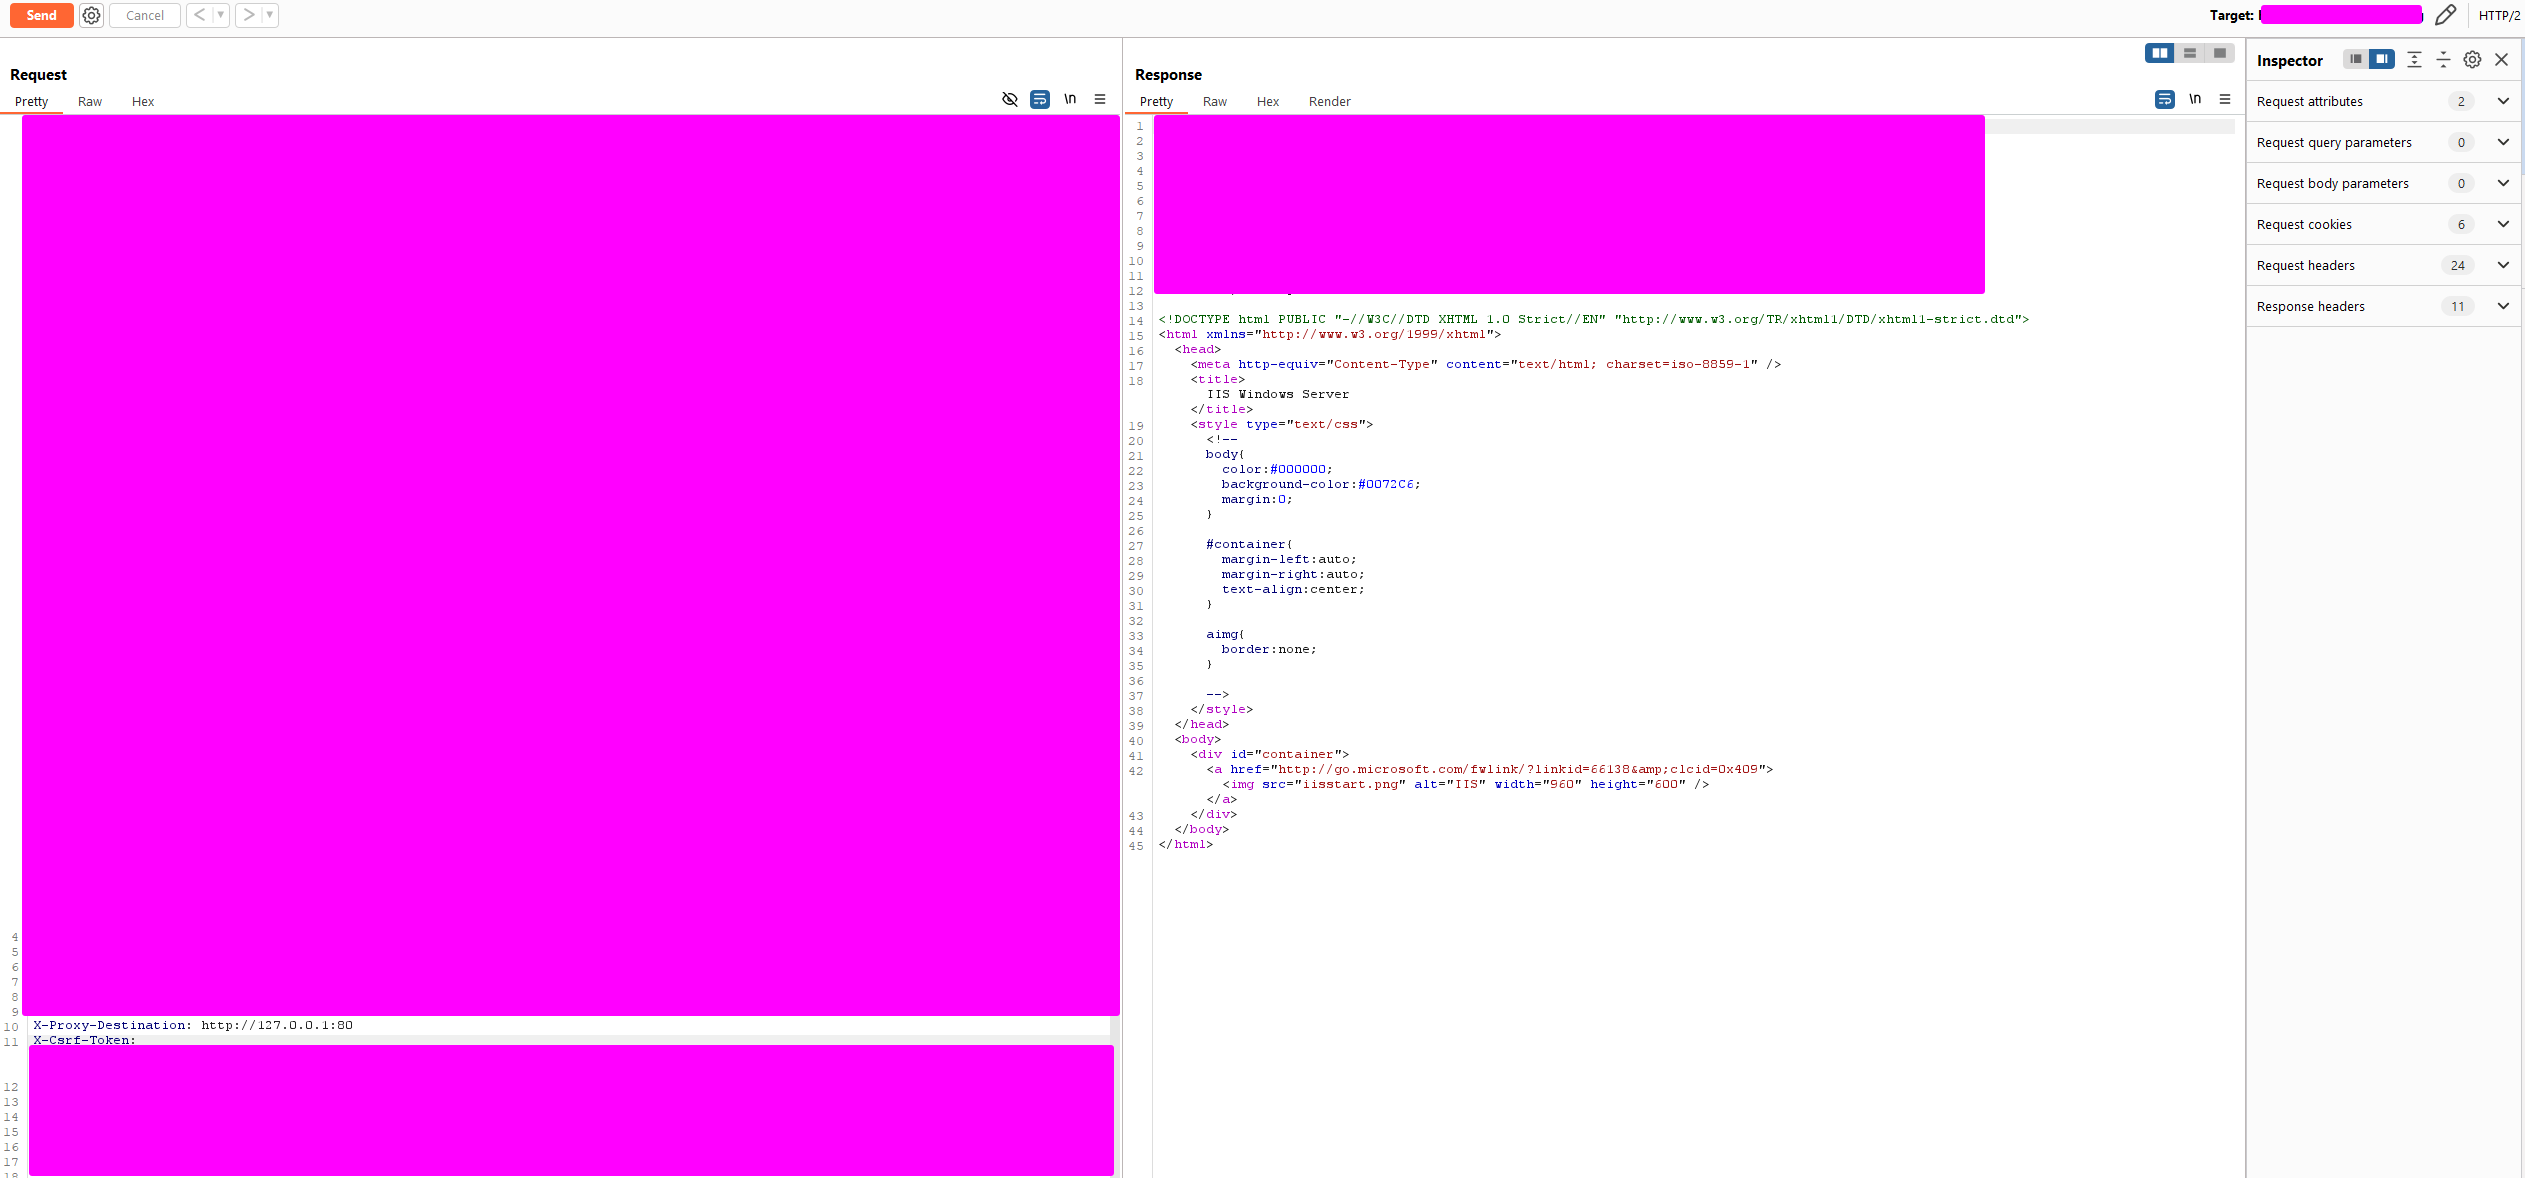The image size is (2525, 1178).
Task: Dock Inspector to the left side
Action: tap(2355, 59)
